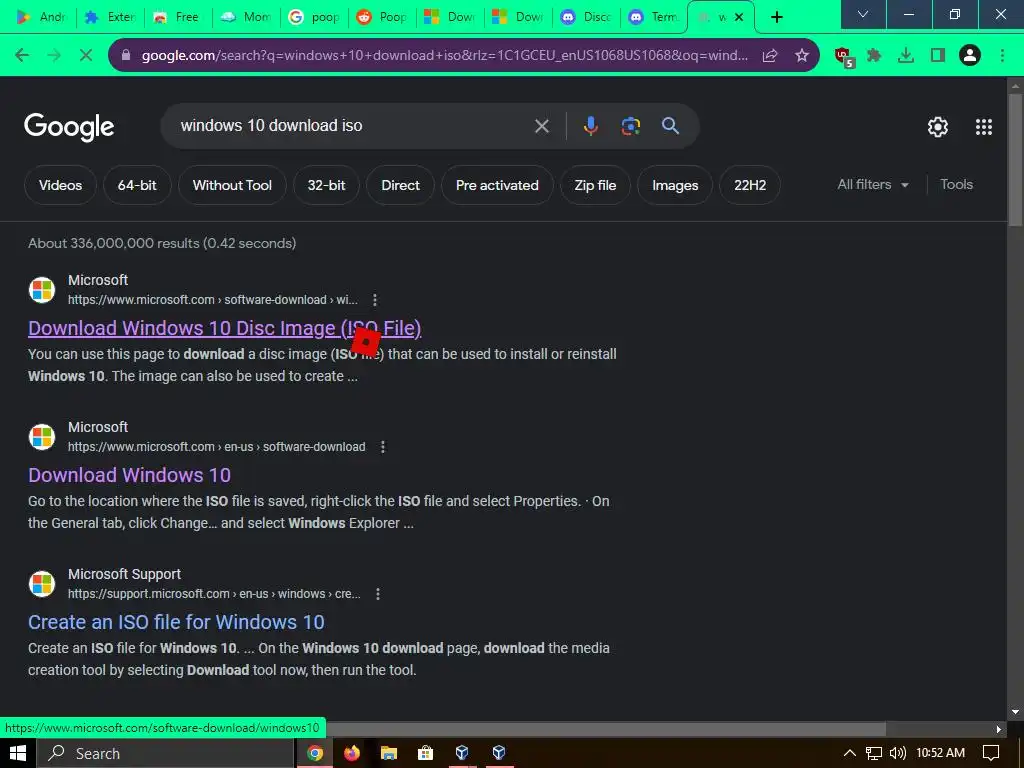The height and width of the screenshot is (768, 1024).
Task: Click the browser back arrow
Action: pyautogui.click(x=22, y=56)
